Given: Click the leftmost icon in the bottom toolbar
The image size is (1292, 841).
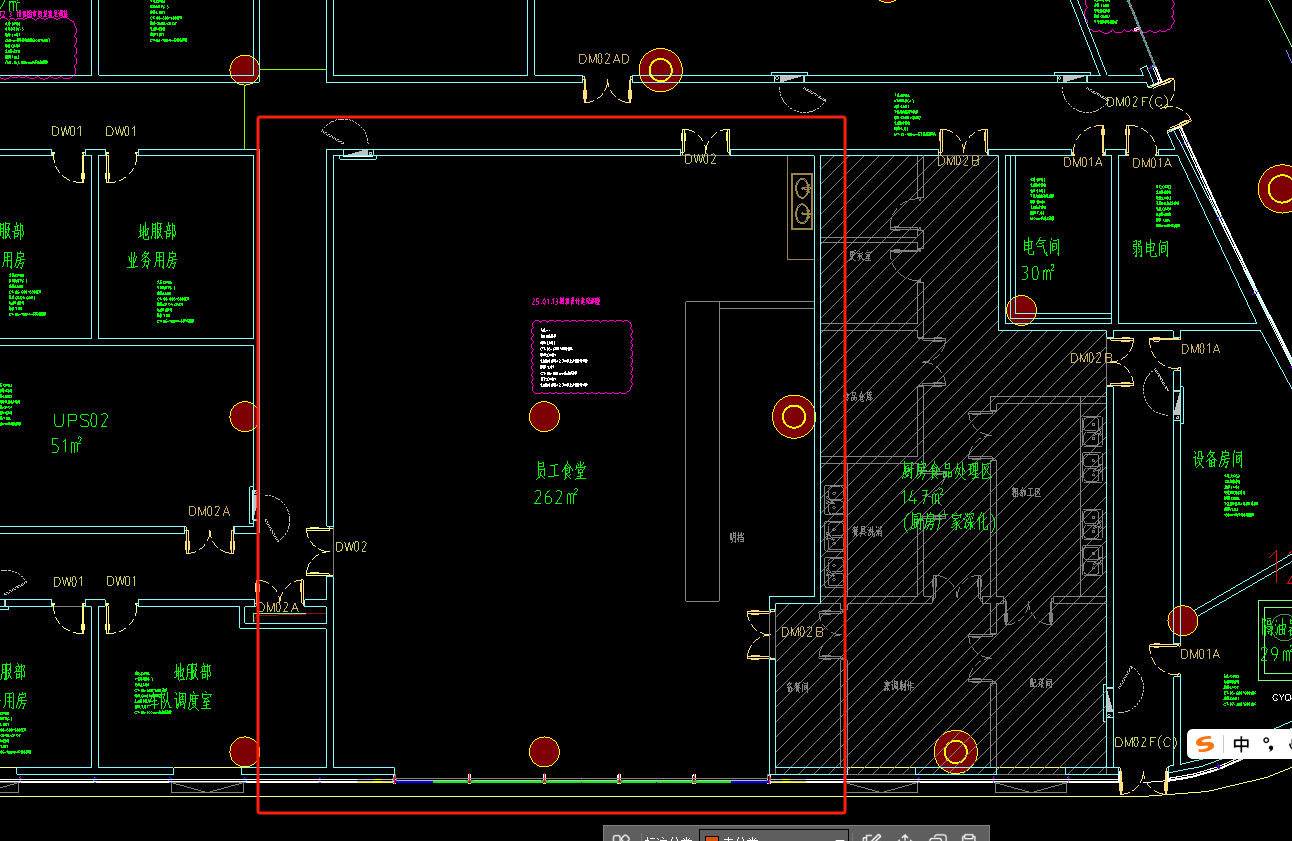Looking at the screenshot, I should click(621, 838).
